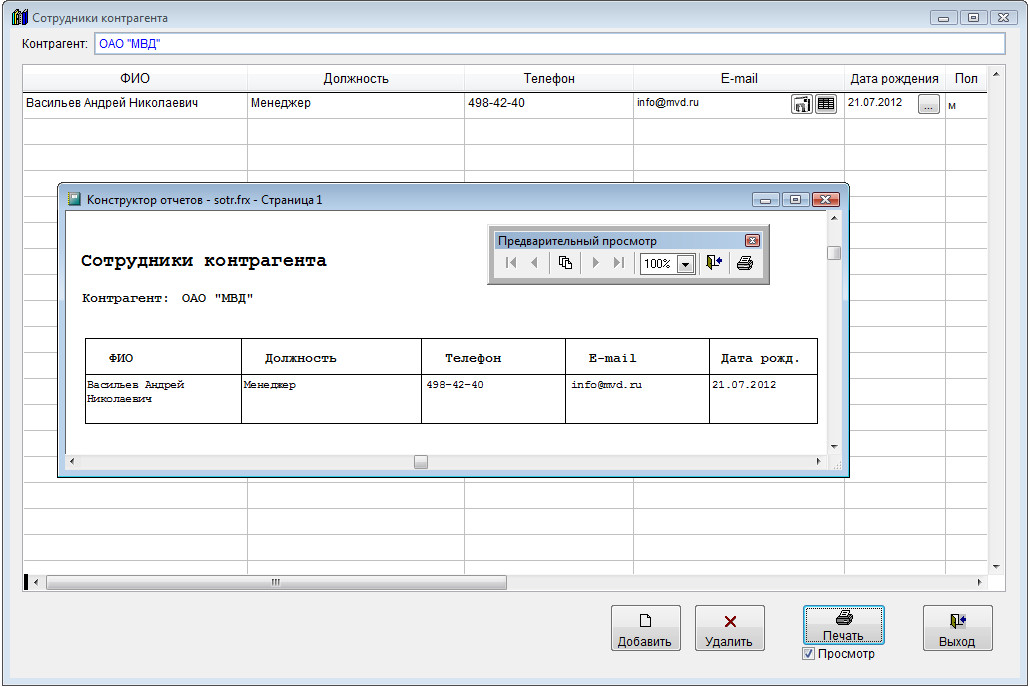This screenshot has width=1030, height=687.
Task: Click report preview scroll left arrow
Action: [x=72, y=462]
